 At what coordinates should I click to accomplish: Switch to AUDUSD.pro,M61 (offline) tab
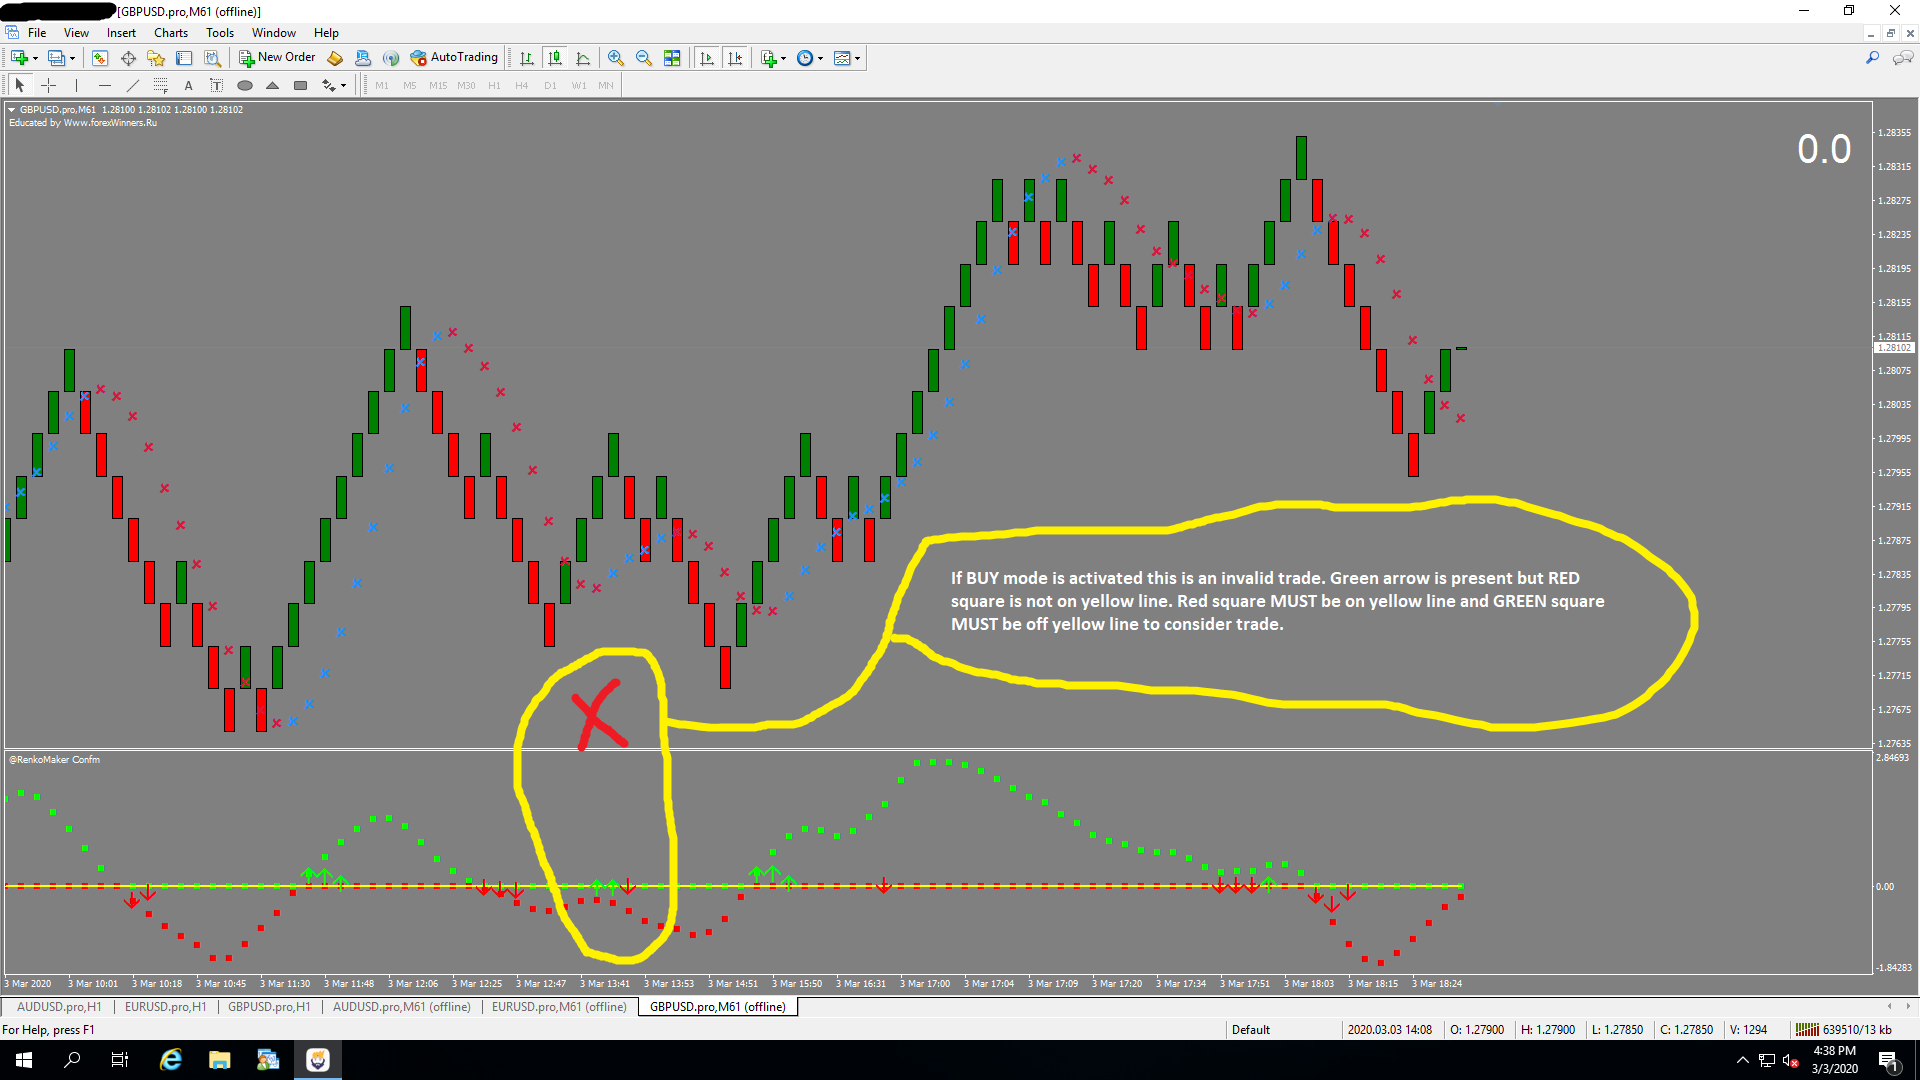pyautogui.click(x=402, y=1007)
